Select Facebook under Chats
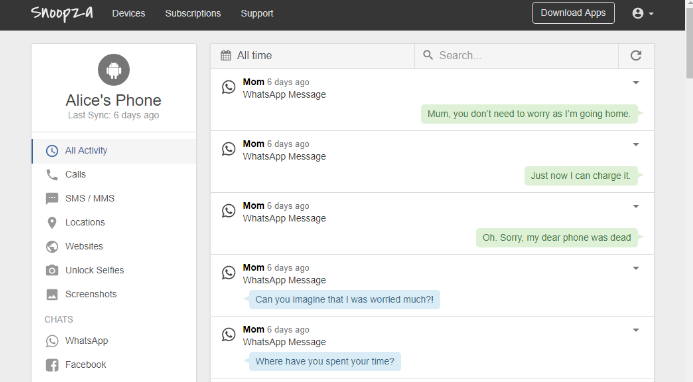693x382 pixels. point(114,365)
